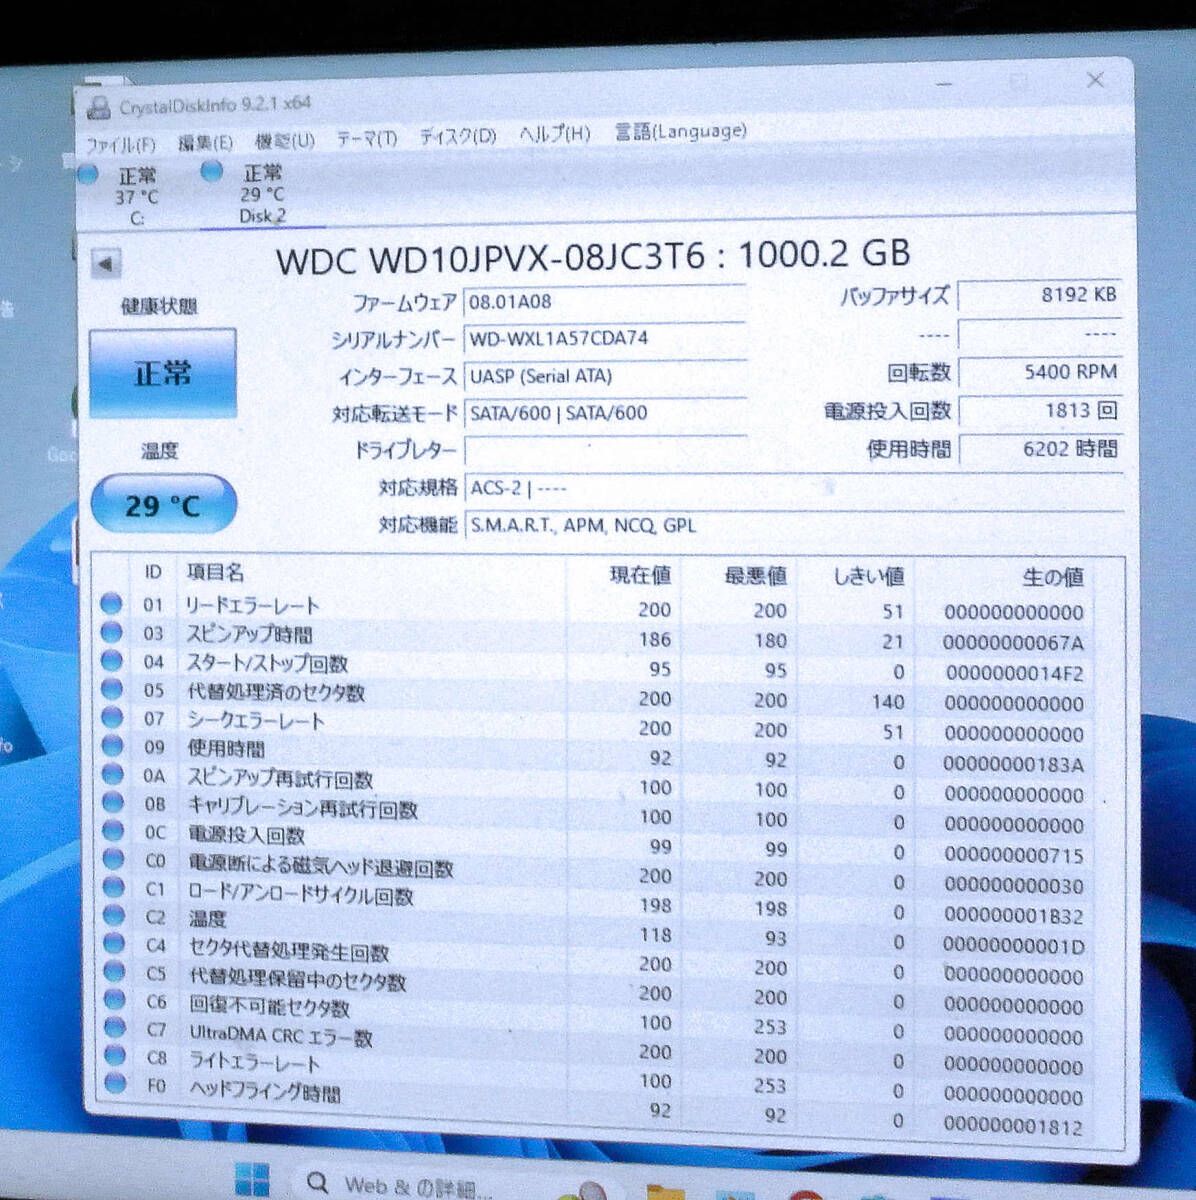
Task: Click the status dot for attribute 0A
Action: (x=112, y=774)
